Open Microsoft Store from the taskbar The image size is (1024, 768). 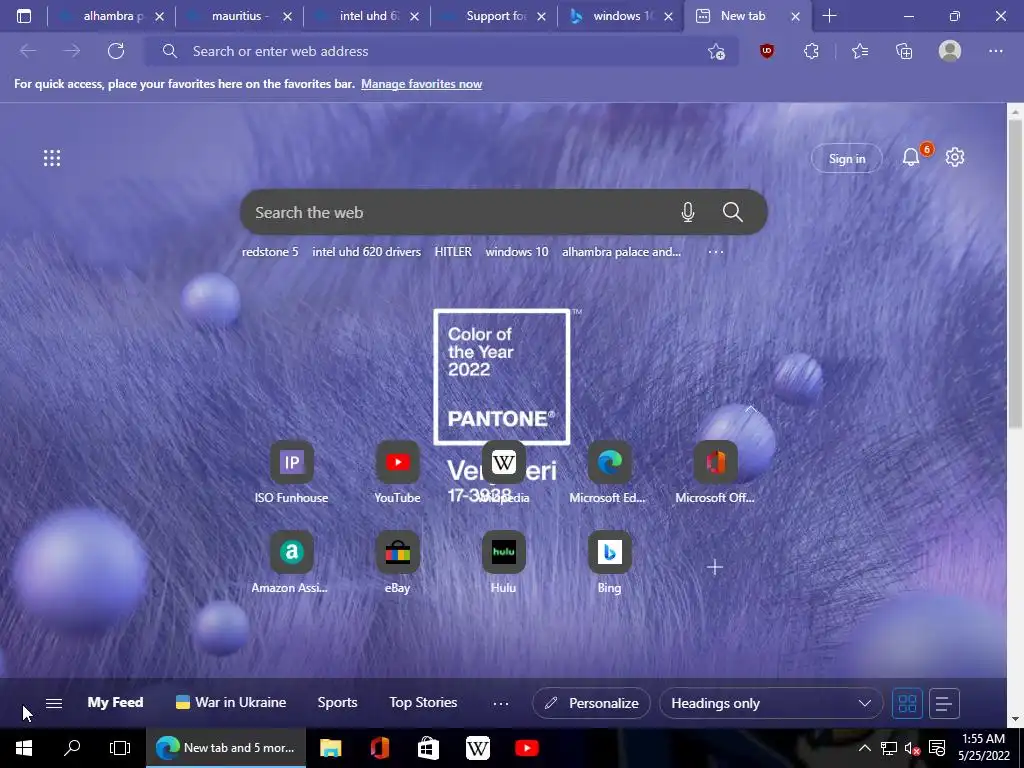(428, 748)
